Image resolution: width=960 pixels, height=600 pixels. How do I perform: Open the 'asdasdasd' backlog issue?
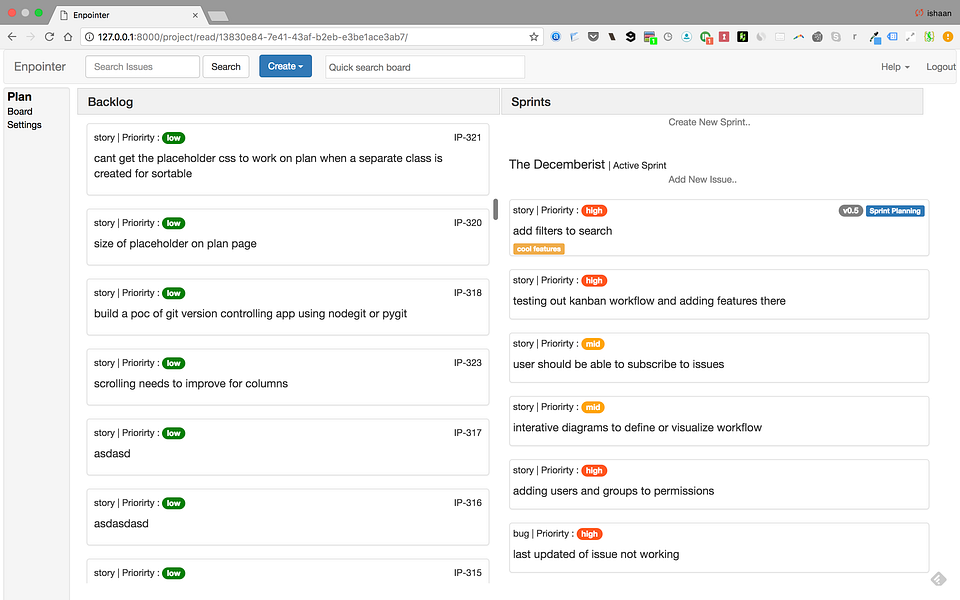pos(288,517)
